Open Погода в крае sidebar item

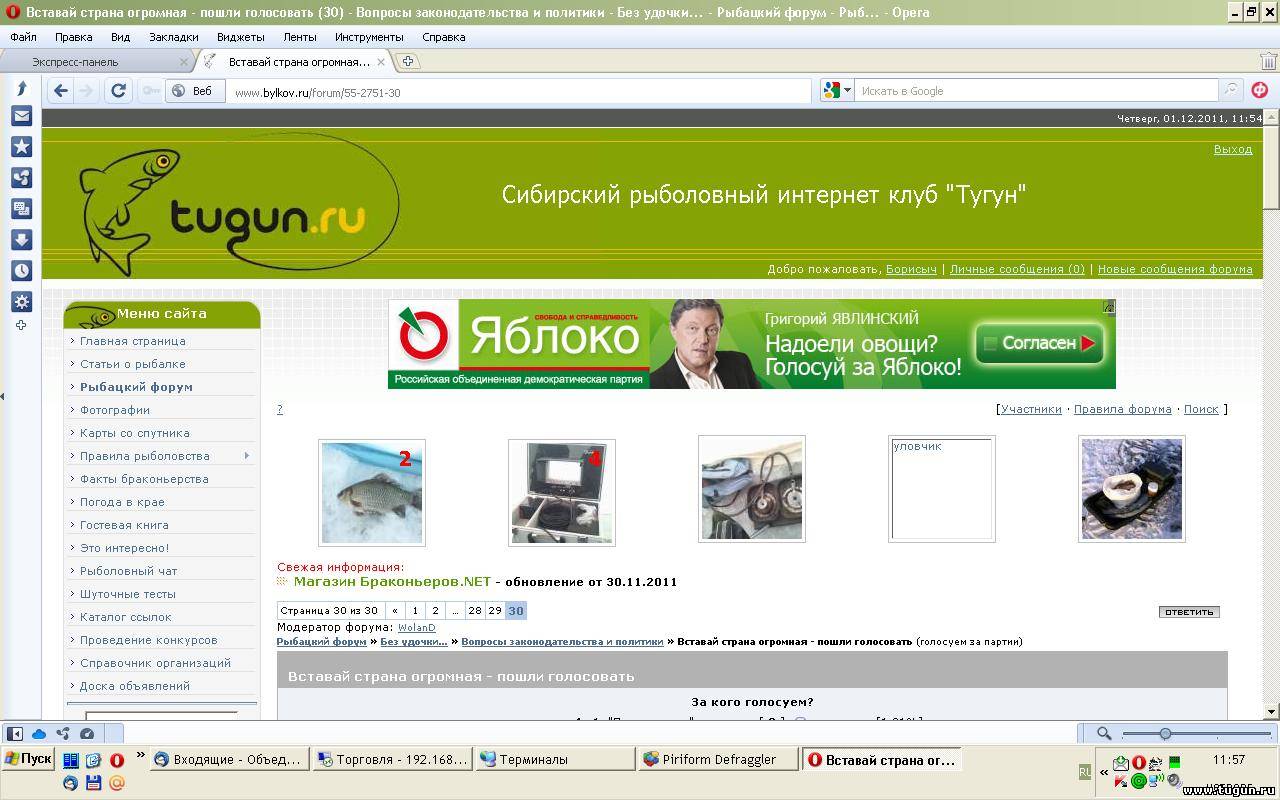click(x=122, y=502)
